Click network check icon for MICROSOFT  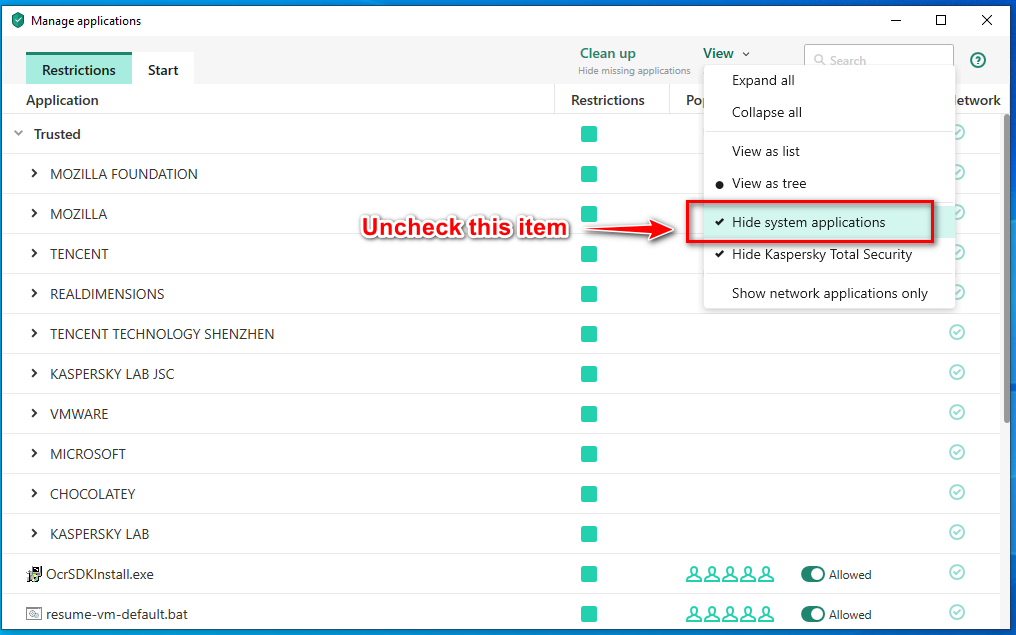pyautogui.click(x=956, y=452)
